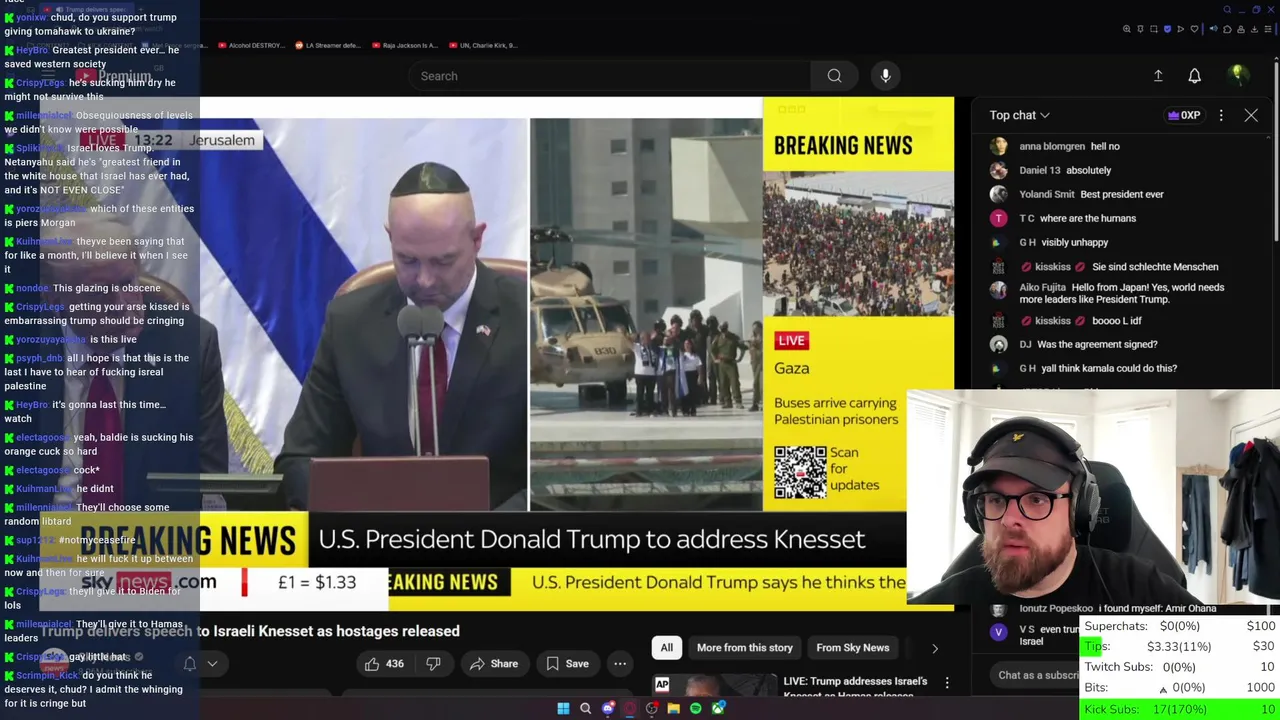
Task: Click the browser zoom magnifier icon
Action: [x=1127, y=29]
